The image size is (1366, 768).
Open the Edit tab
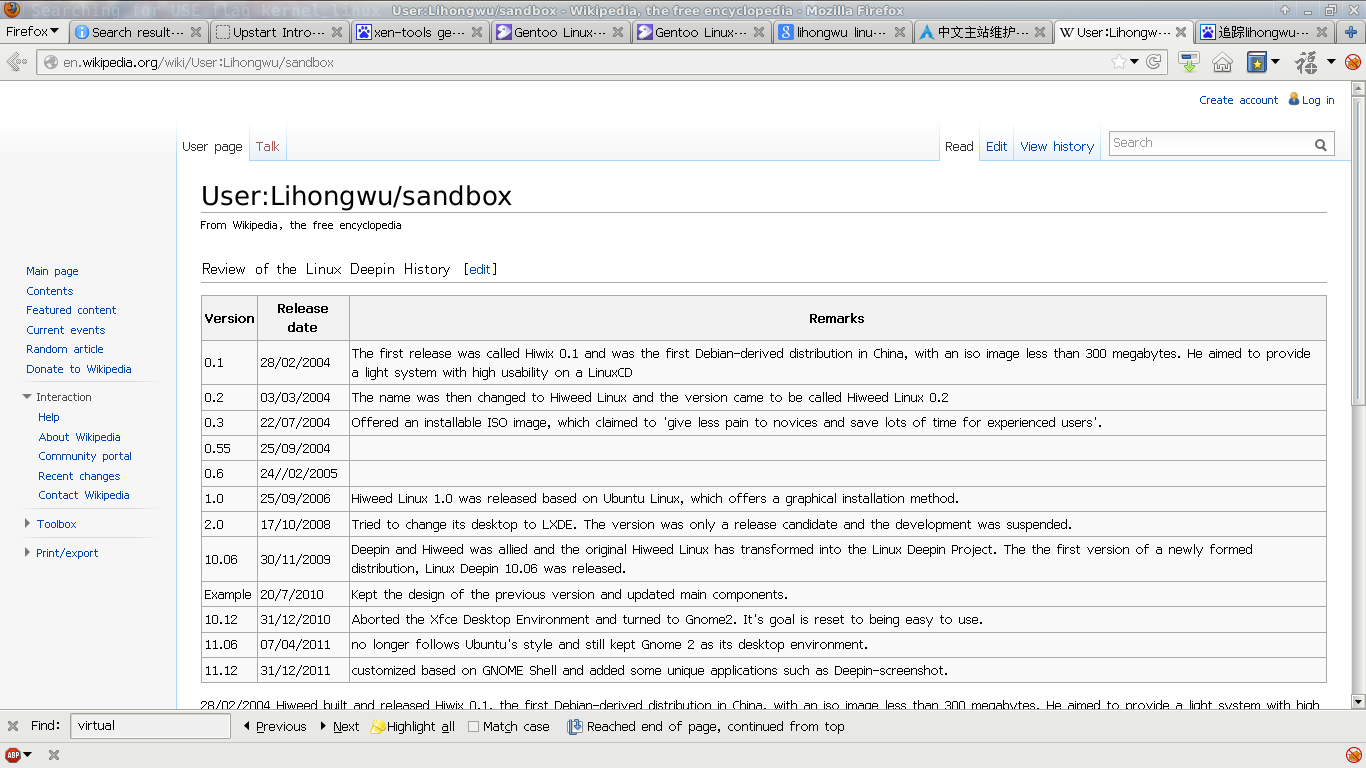pos(997,146)
